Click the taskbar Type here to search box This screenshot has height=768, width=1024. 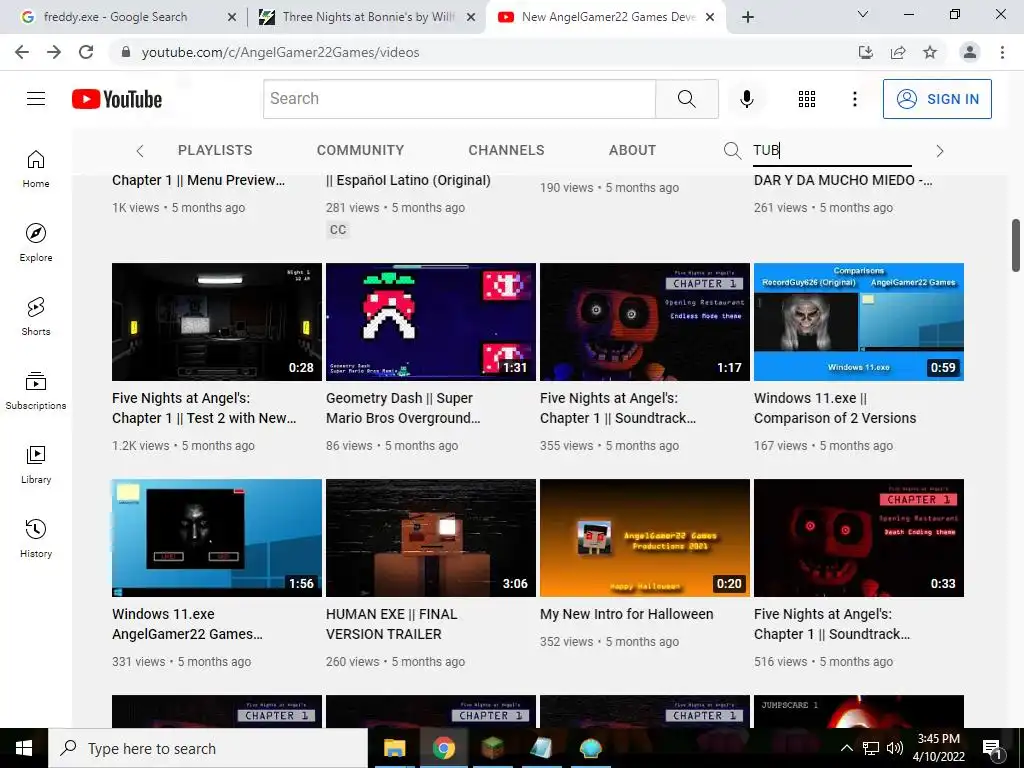point(208,748)
